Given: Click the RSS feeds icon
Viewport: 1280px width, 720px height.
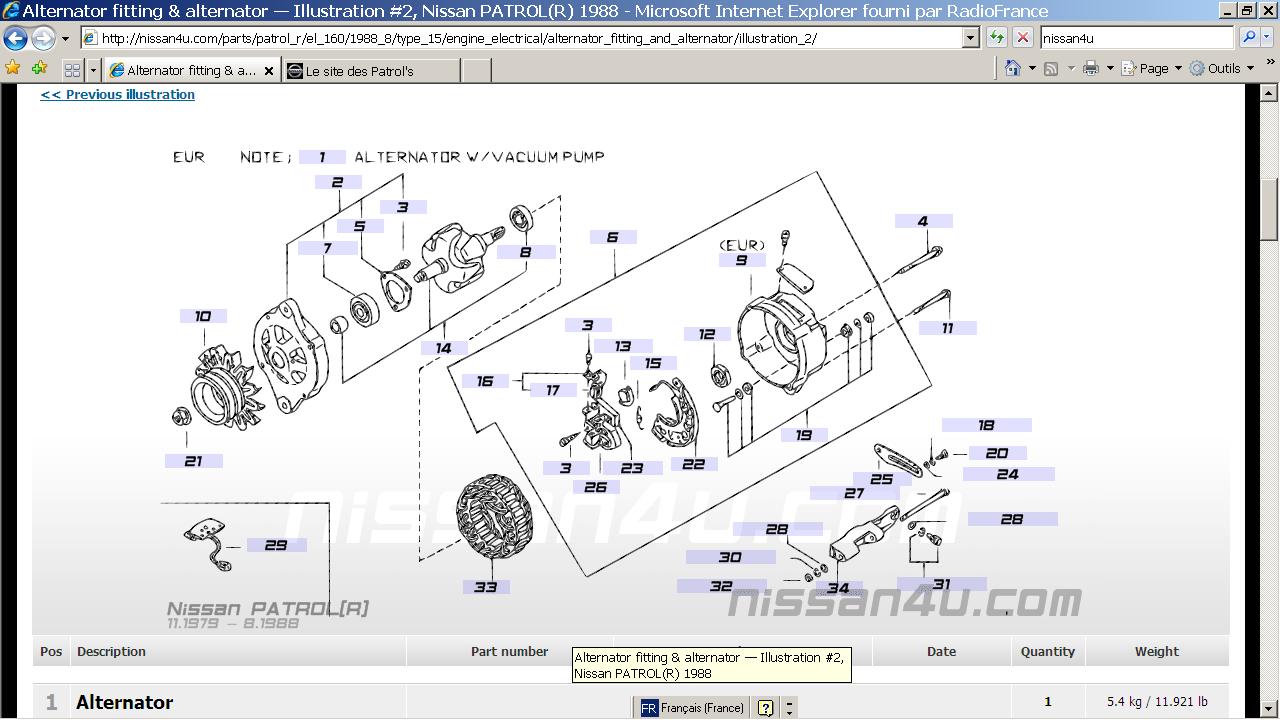Looking at the screenshot, I should coord(1051,68).
